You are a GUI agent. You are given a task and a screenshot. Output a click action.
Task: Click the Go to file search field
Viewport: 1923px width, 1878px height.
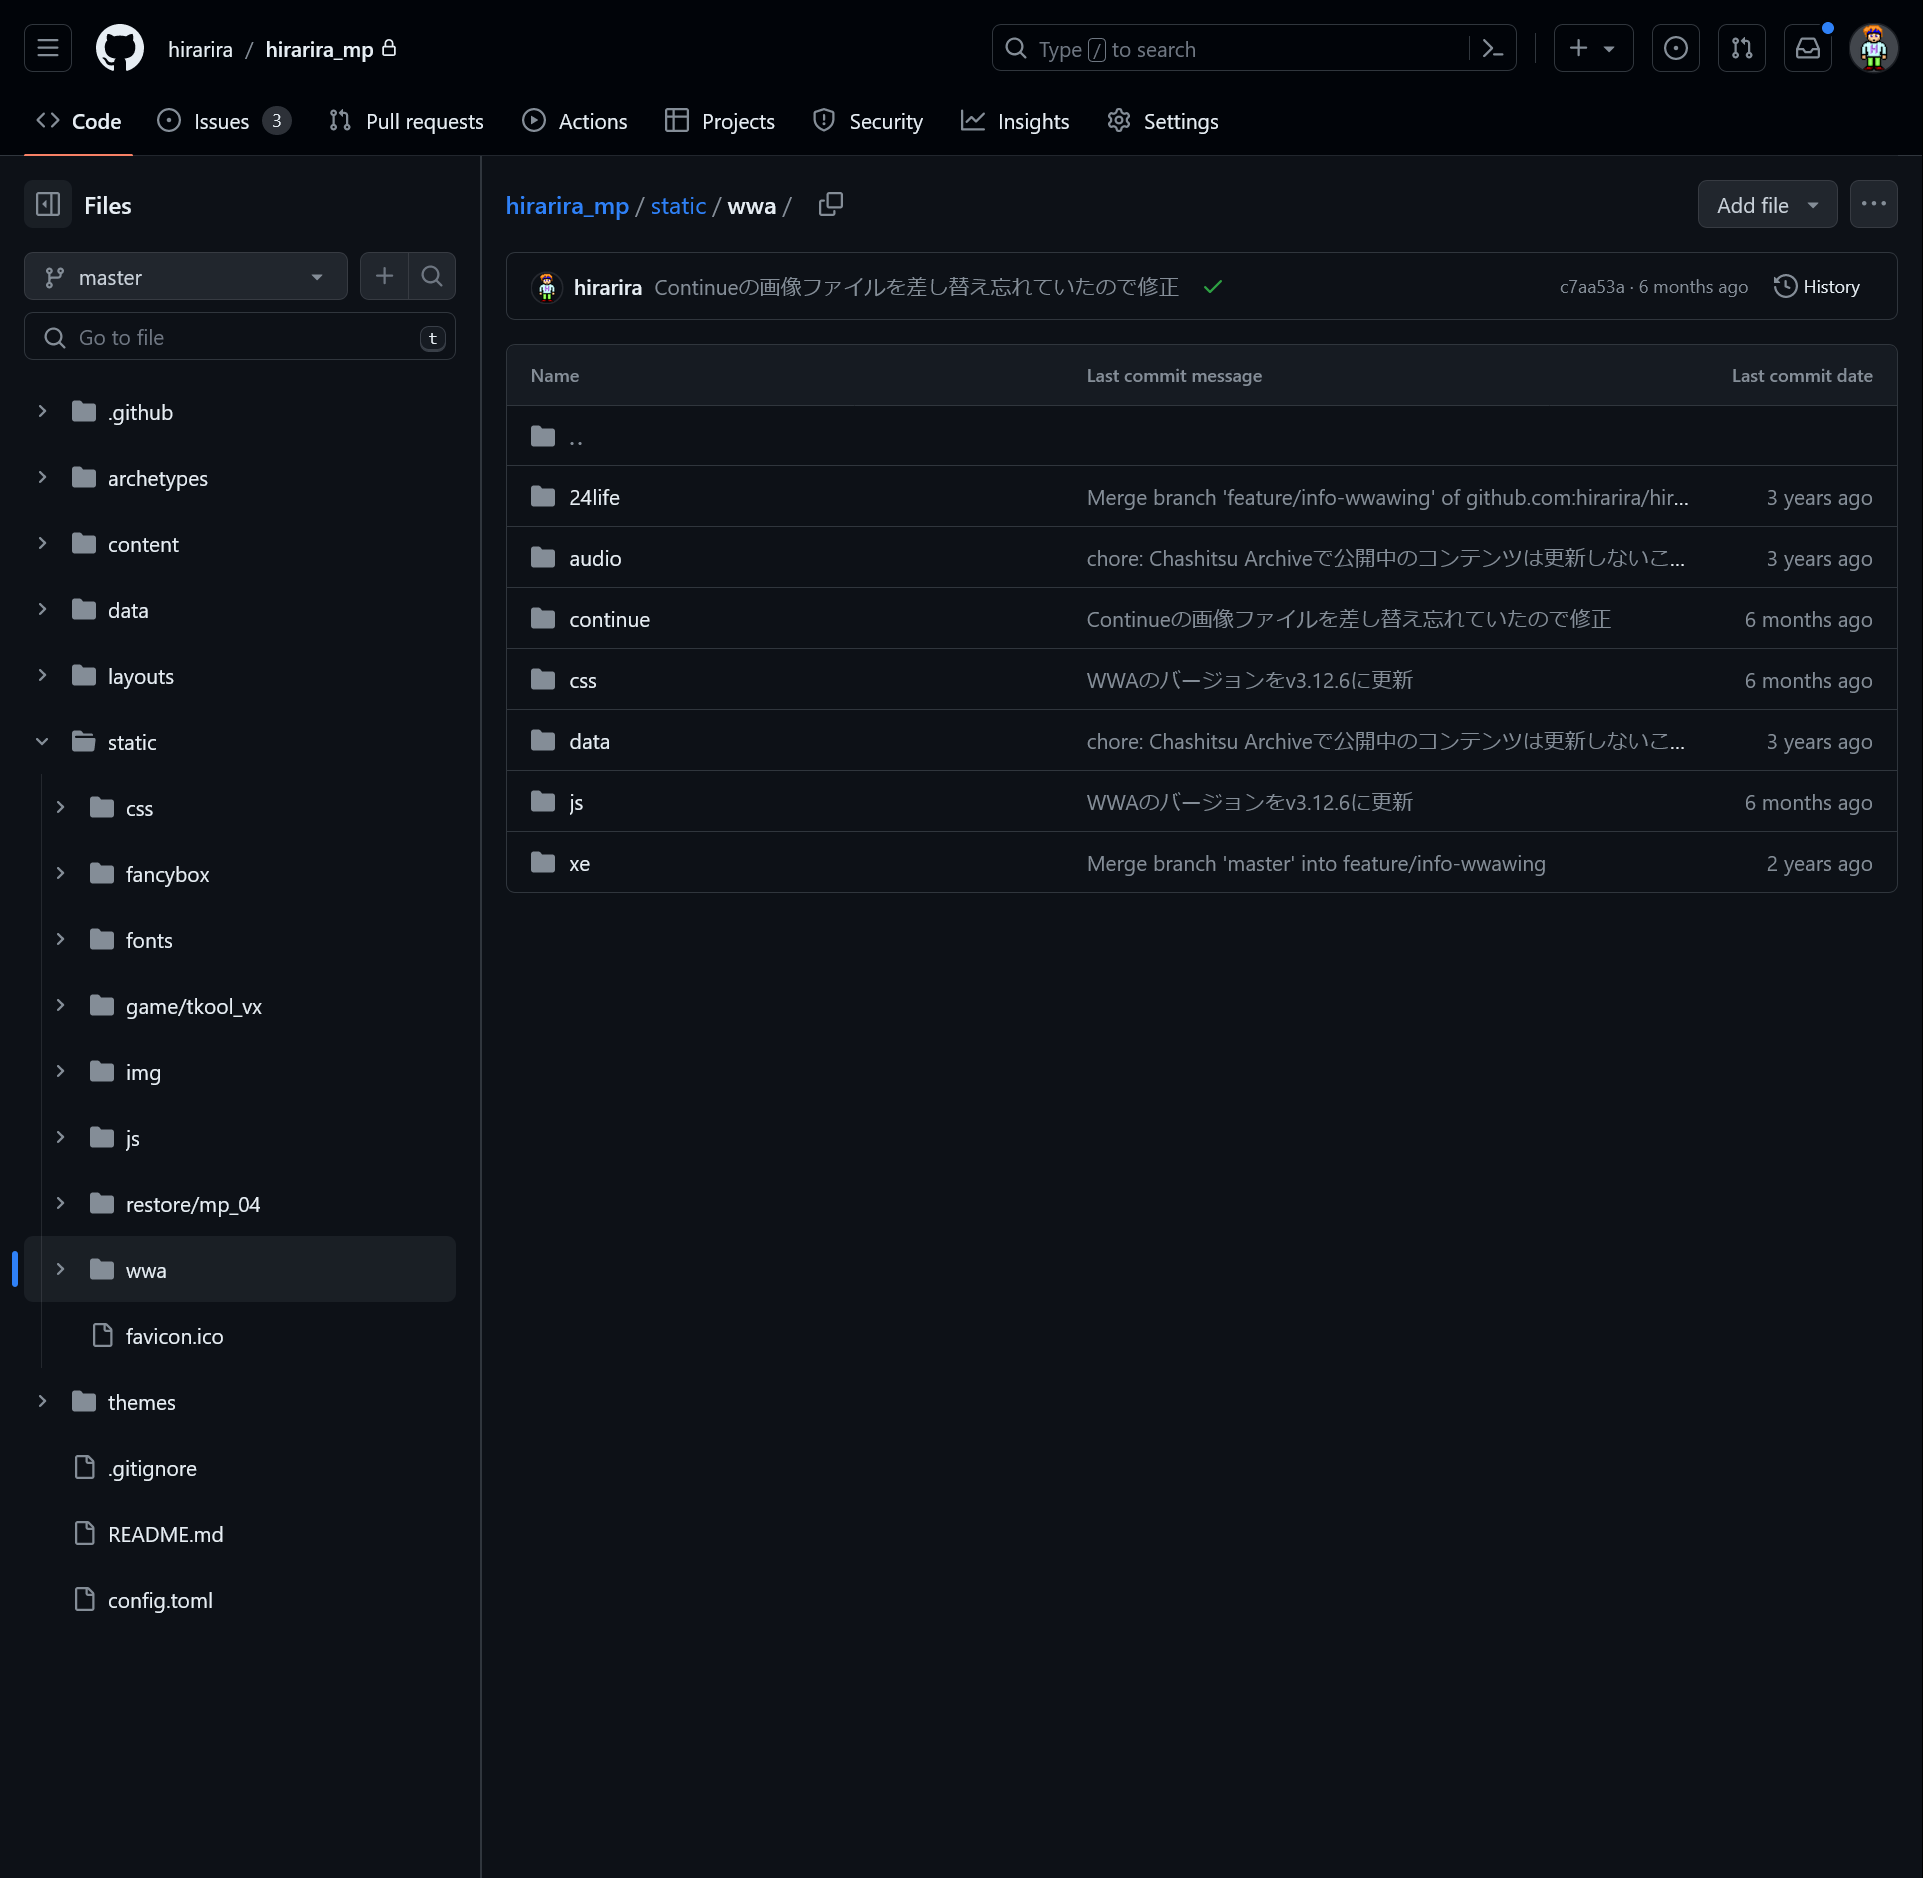(240, 337)
